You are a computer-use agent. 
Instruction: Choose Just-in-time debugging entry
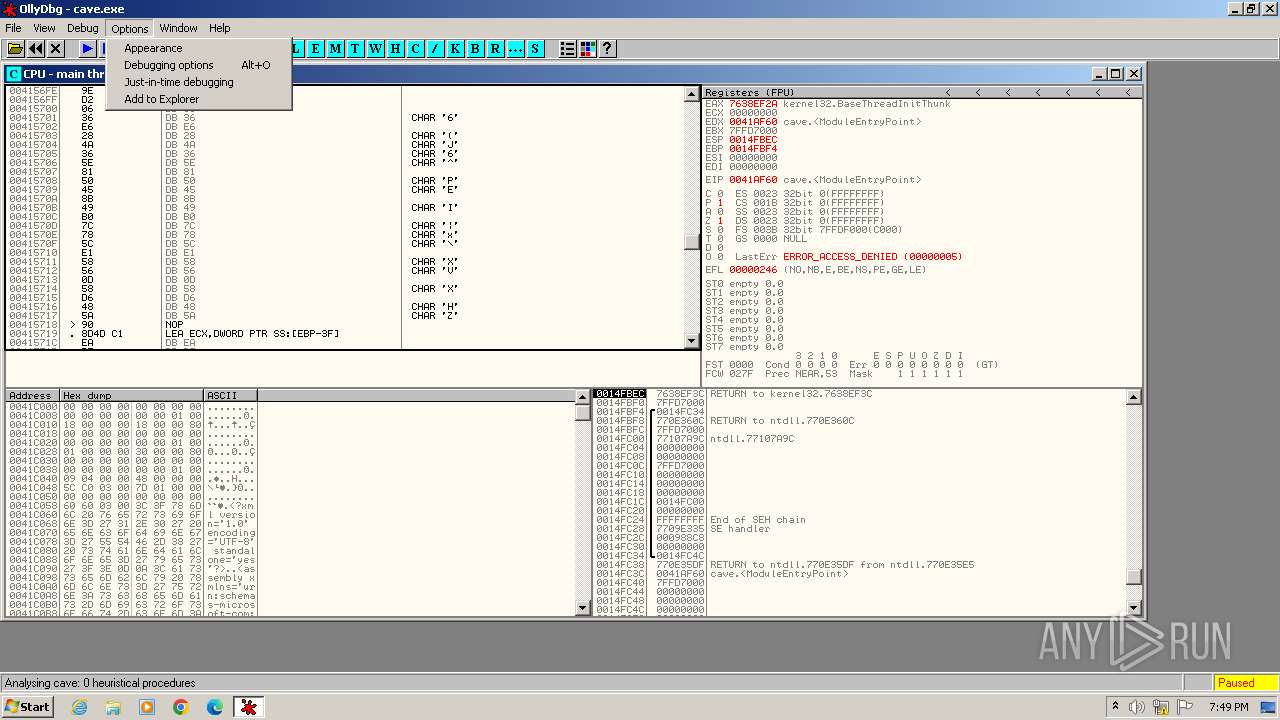198,82
